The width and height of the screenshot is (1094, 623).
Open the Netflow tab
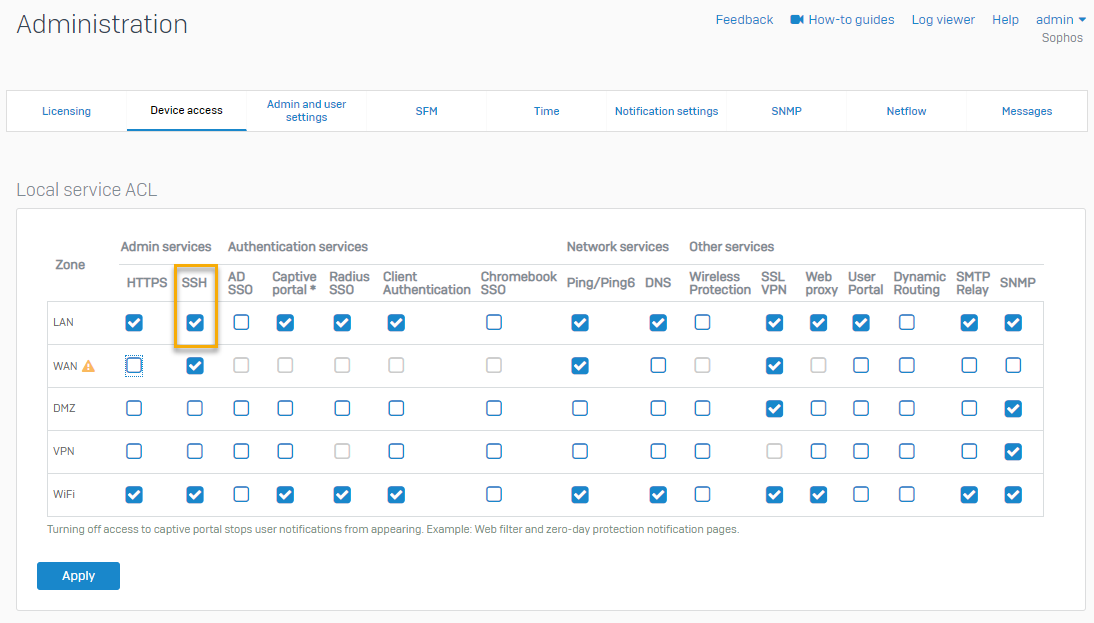(906, 111)
